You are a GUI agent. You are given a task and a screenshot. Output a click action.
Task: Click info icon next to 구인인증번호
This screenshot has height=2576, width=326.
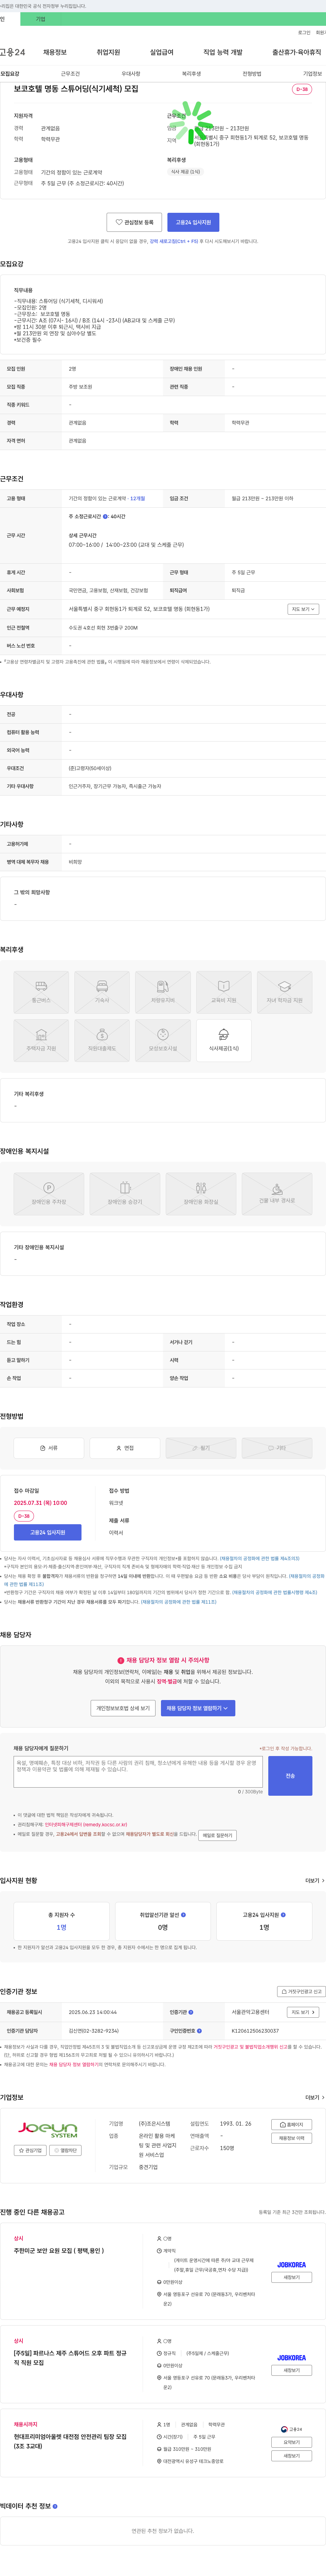click(199, 2031)
